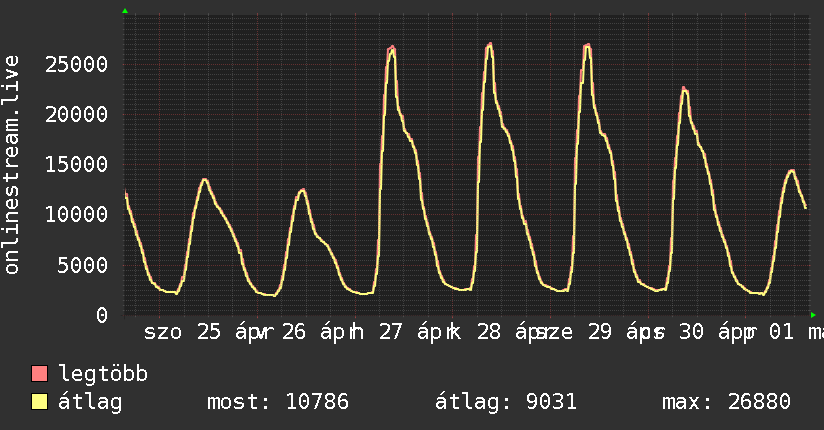824x430 pixels.
Task: Click the 5000 y-axis label
Action: coord(83,265)
